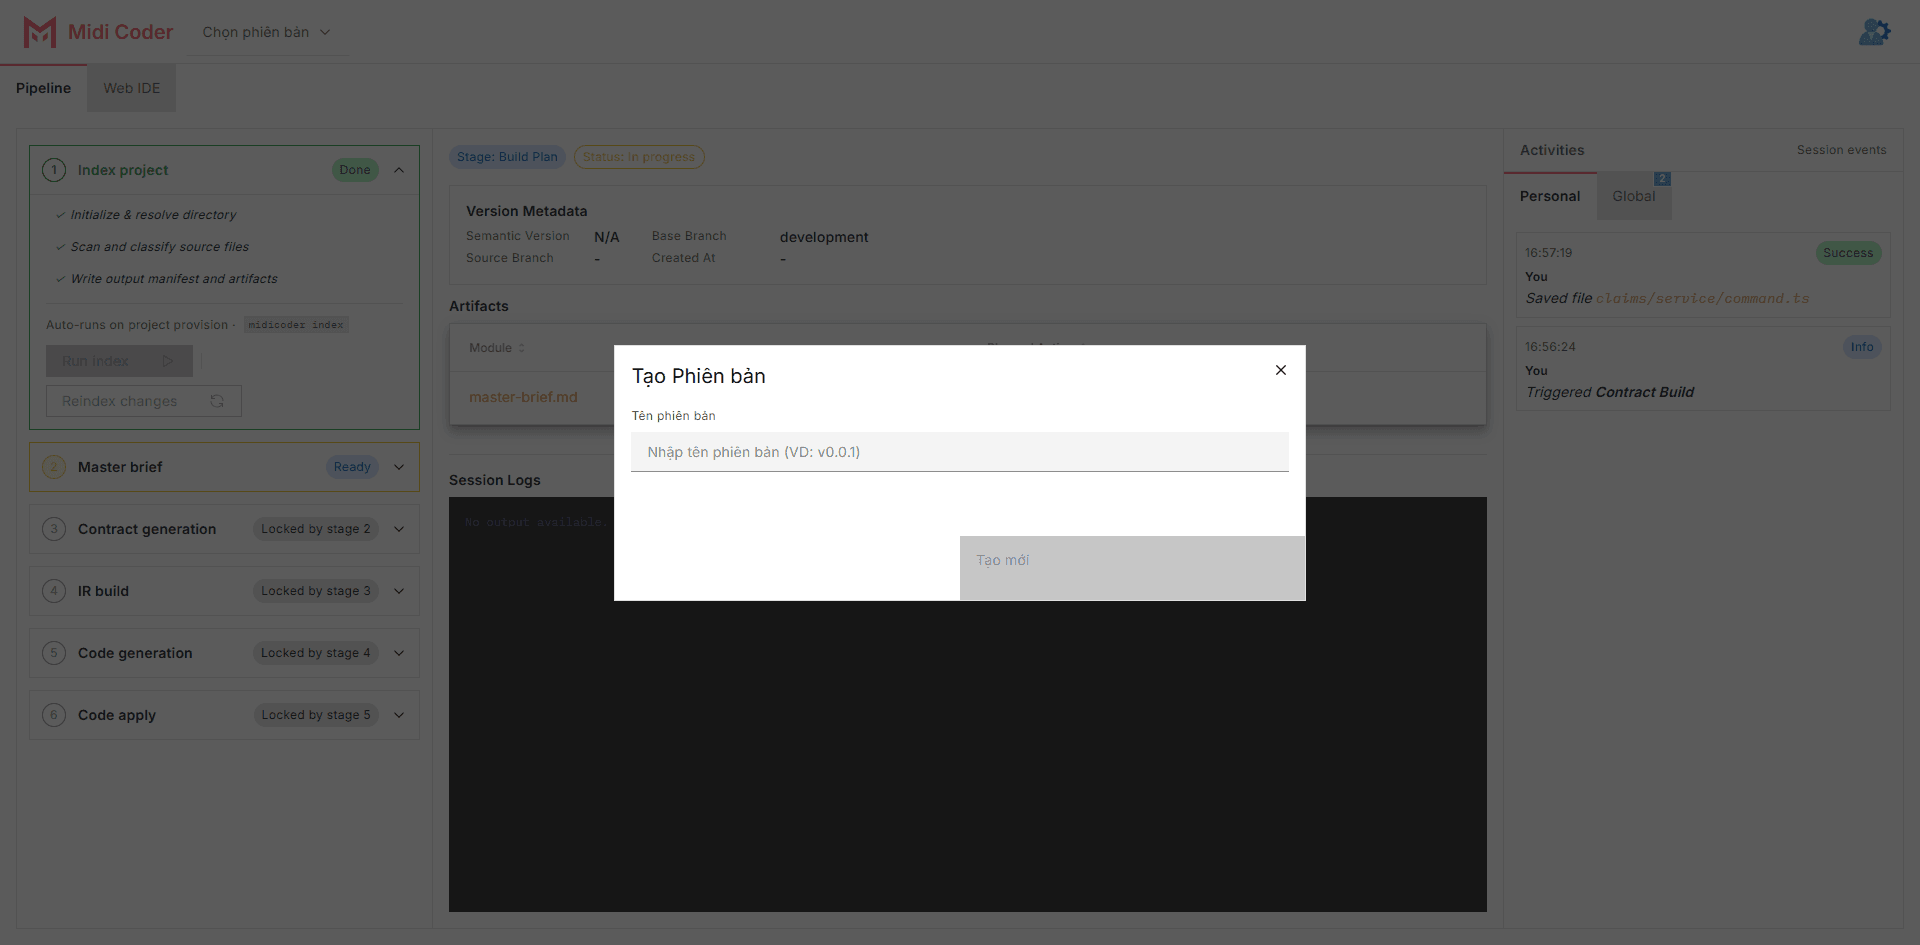
Task: Click the Ready badge on Master brief
Action: (x=352, y=467)
